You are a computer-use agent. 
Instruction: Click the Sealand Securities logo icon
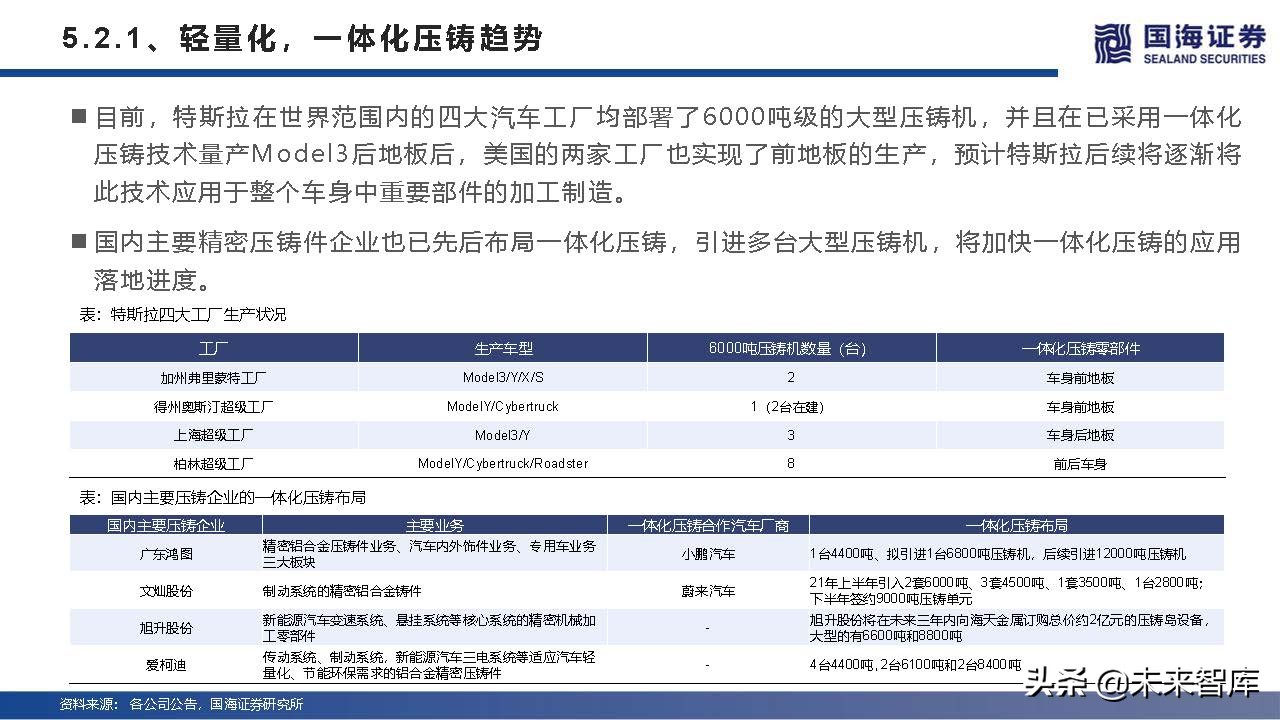(1111, 43)
